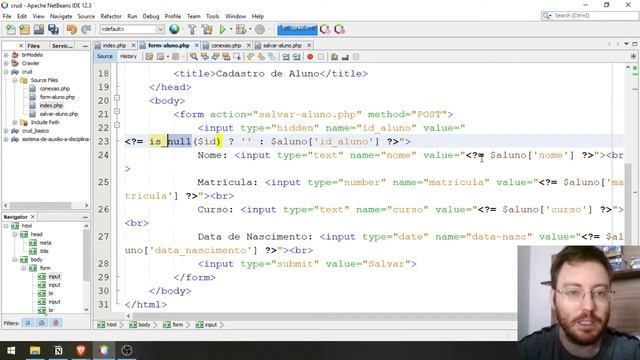Run the project with the green play icon
This screenshot has width=640, height=360.
222,29
